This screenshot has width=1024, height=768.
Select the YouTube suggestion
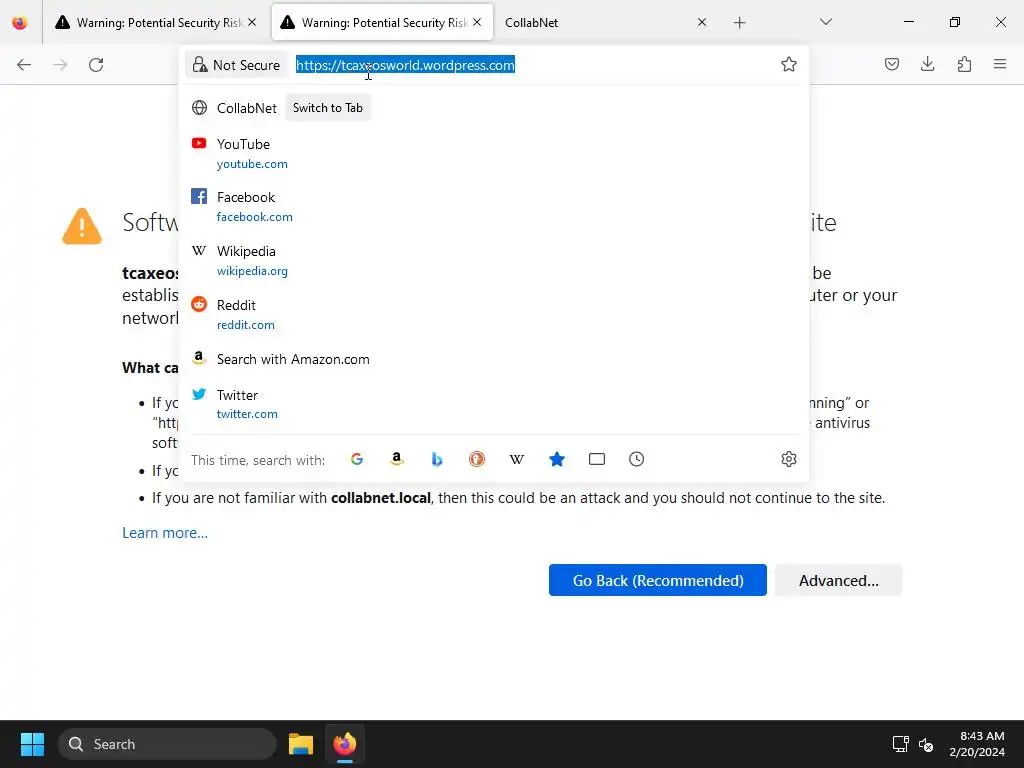(x=494, y=153)
